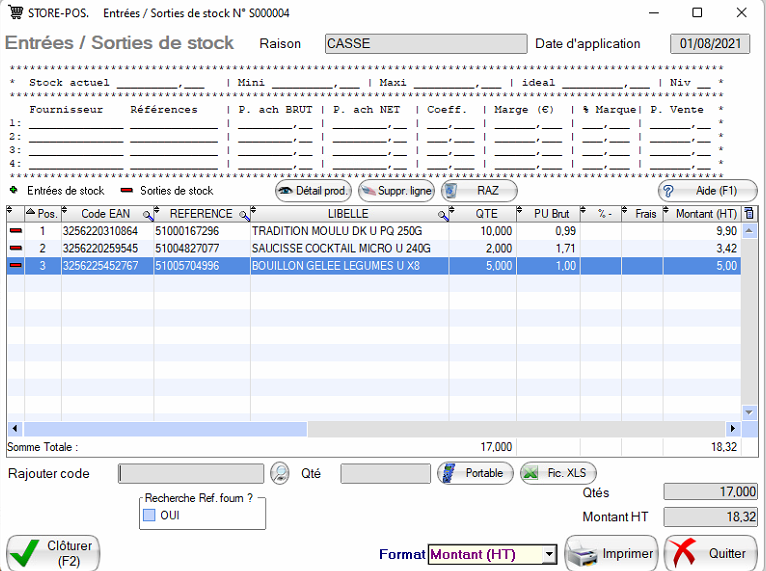Click red minus icon on row 2
766x571 pixels.
pyautogui.click(x=15, y=248)
